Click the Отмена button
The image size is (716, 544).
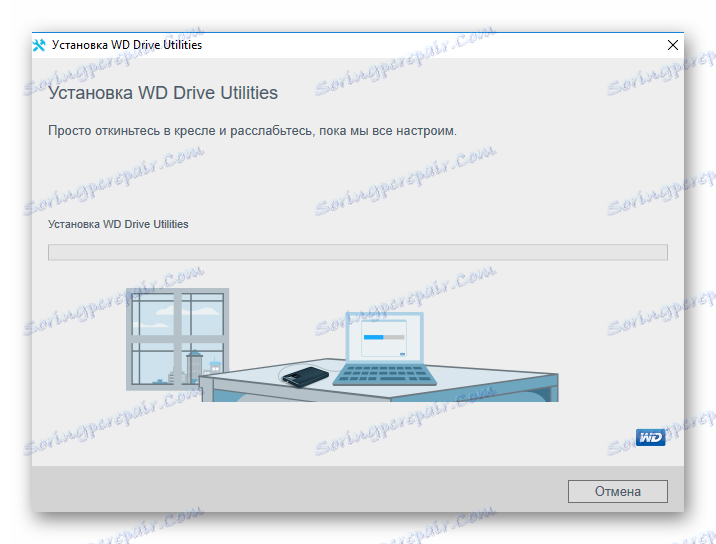click(617, 491)
